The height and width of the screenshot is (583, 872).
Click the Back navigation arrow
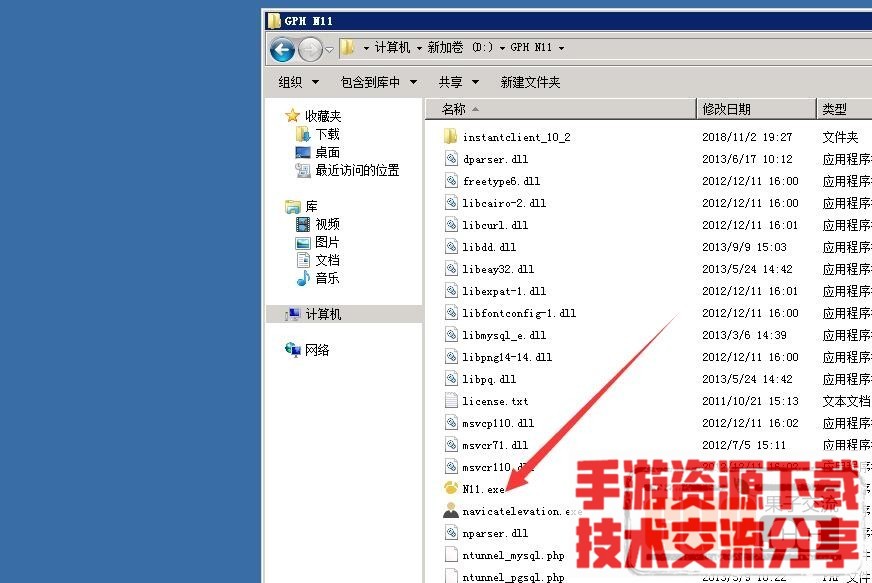pyautogui.click(x=283, y=50)
